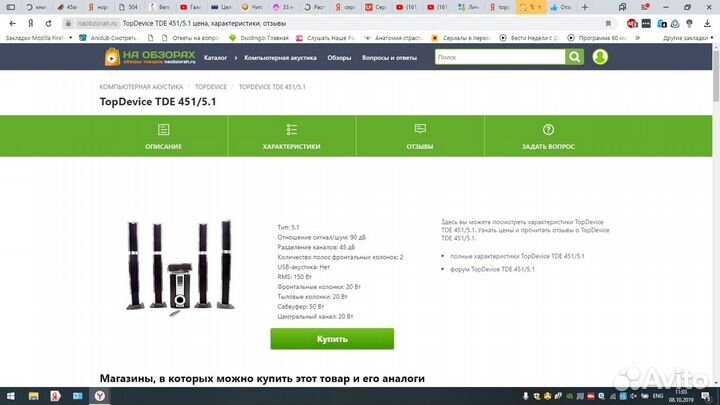Viewport: 720px width, 405px height.
Task: Open the Windows notification center icon
Action: point(706,396)
